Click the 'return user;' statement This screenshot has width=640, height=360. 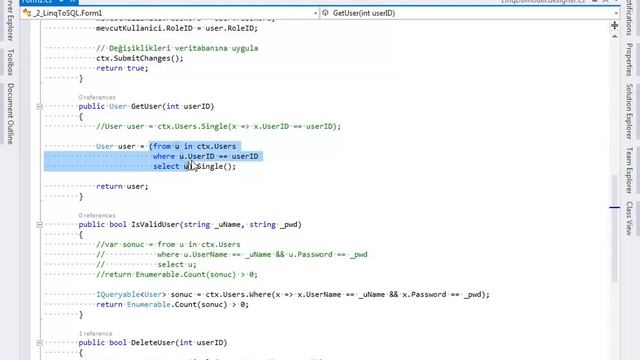122,186
